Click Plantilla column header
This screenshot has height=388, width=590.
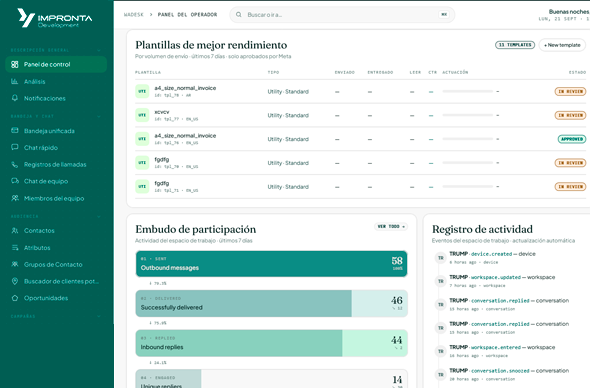148,72
